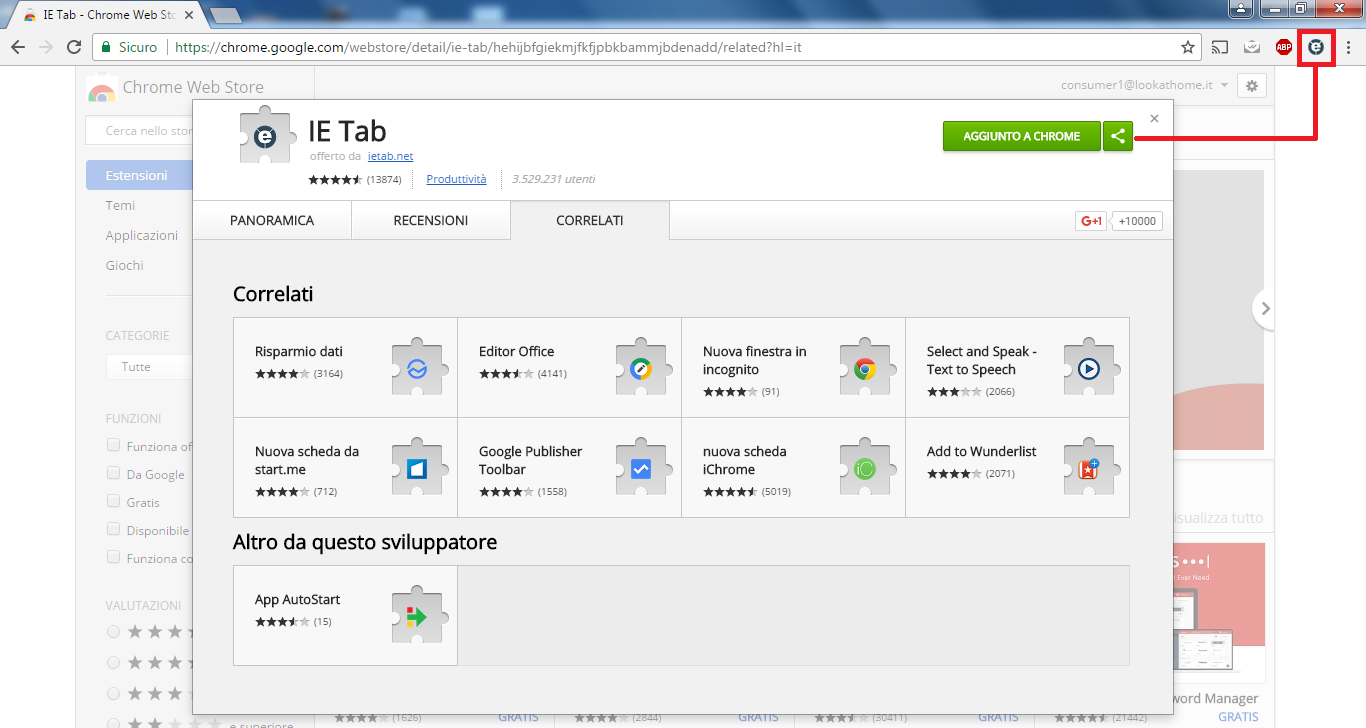
Task: Select the Correlati tab
Action: (590, 220)
